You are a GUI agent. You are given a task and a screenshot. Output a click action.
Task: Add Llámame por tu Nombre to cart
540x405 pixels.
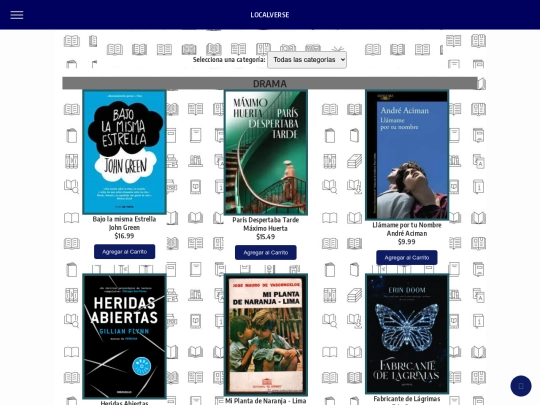coord(407,258)
